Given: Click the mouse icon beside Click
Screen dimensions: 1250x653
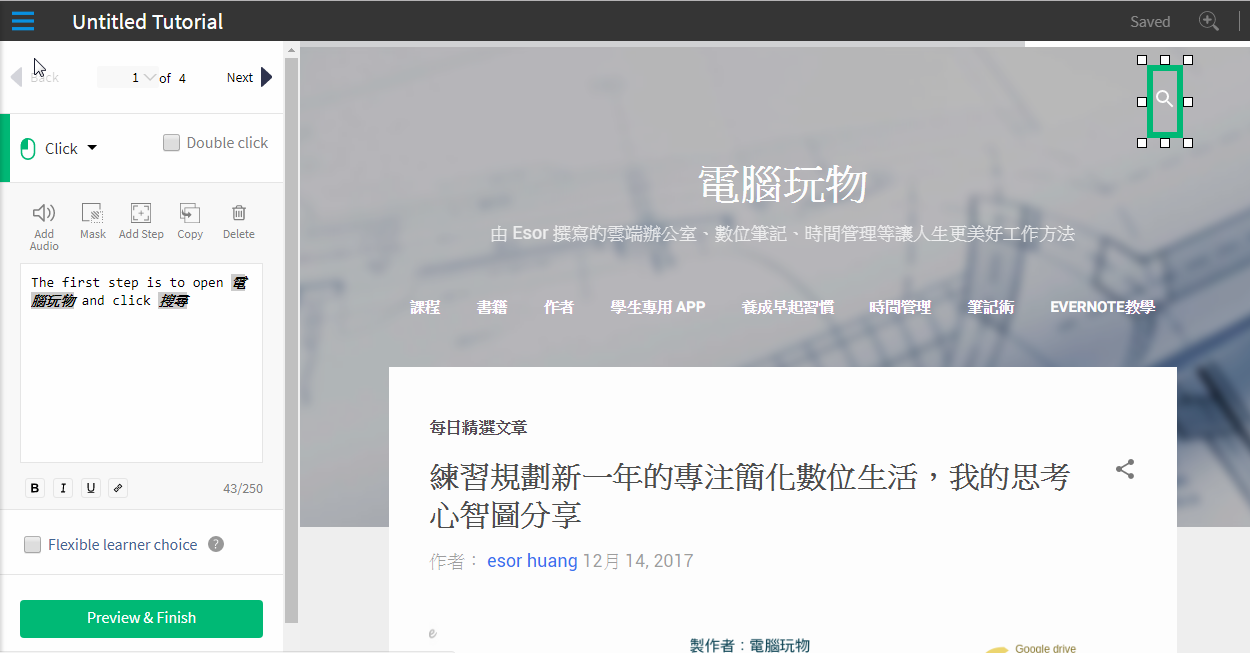Looking at the screenshot, I should click(x=28, y=148).
